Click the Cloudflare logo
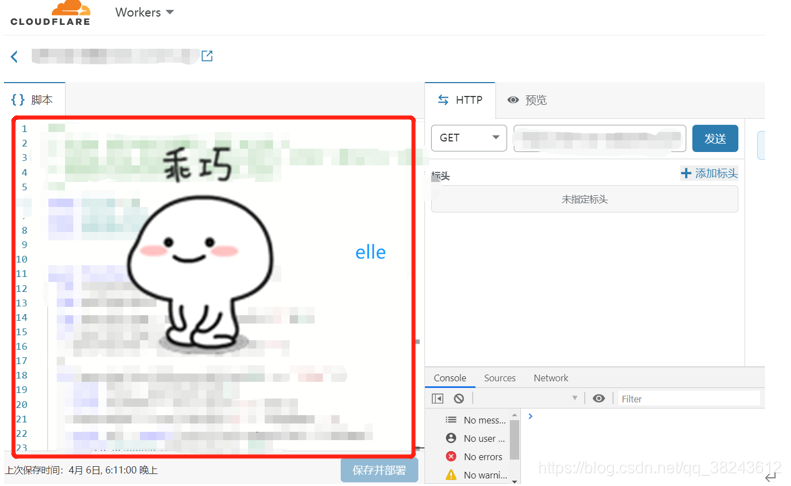The width and height of the screenshot is (791, 486). (50, 14)
